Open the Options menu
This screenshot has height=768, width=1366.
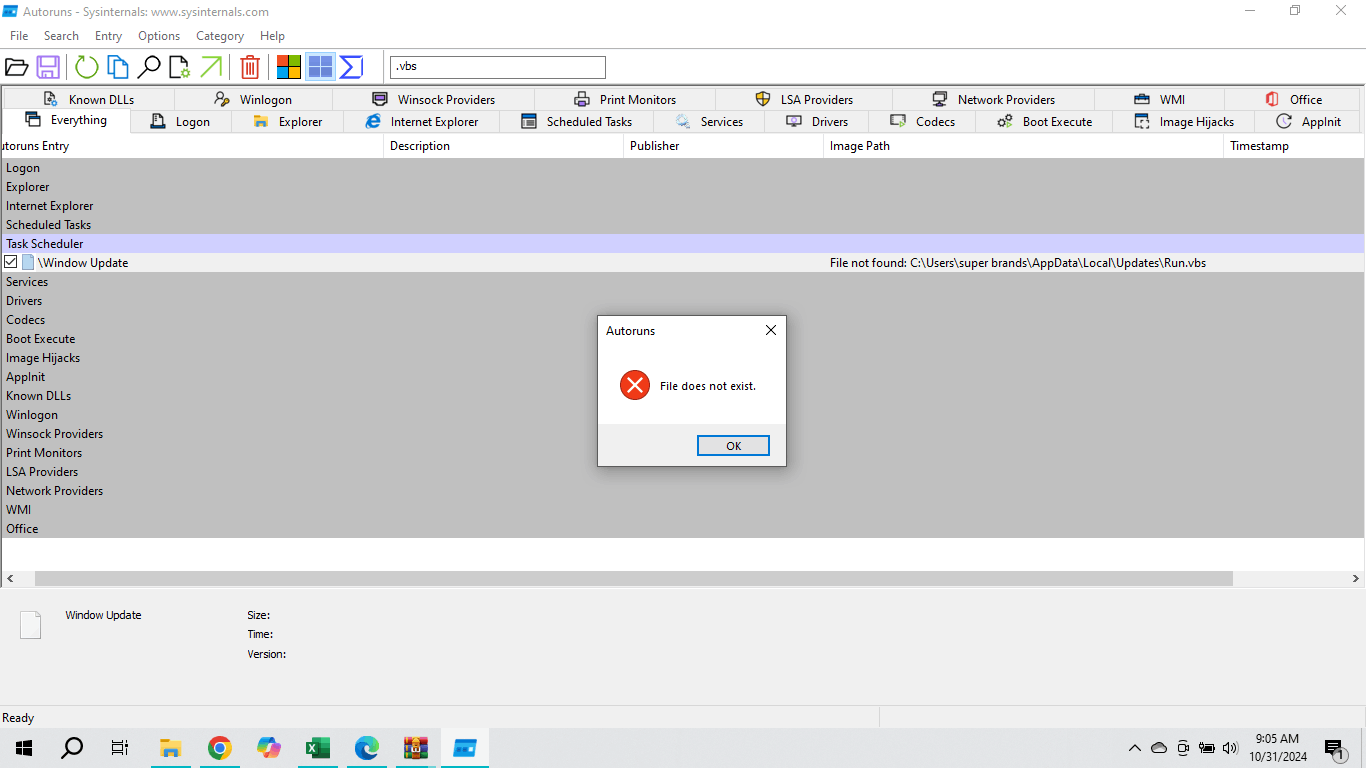[x=159, y=36]
